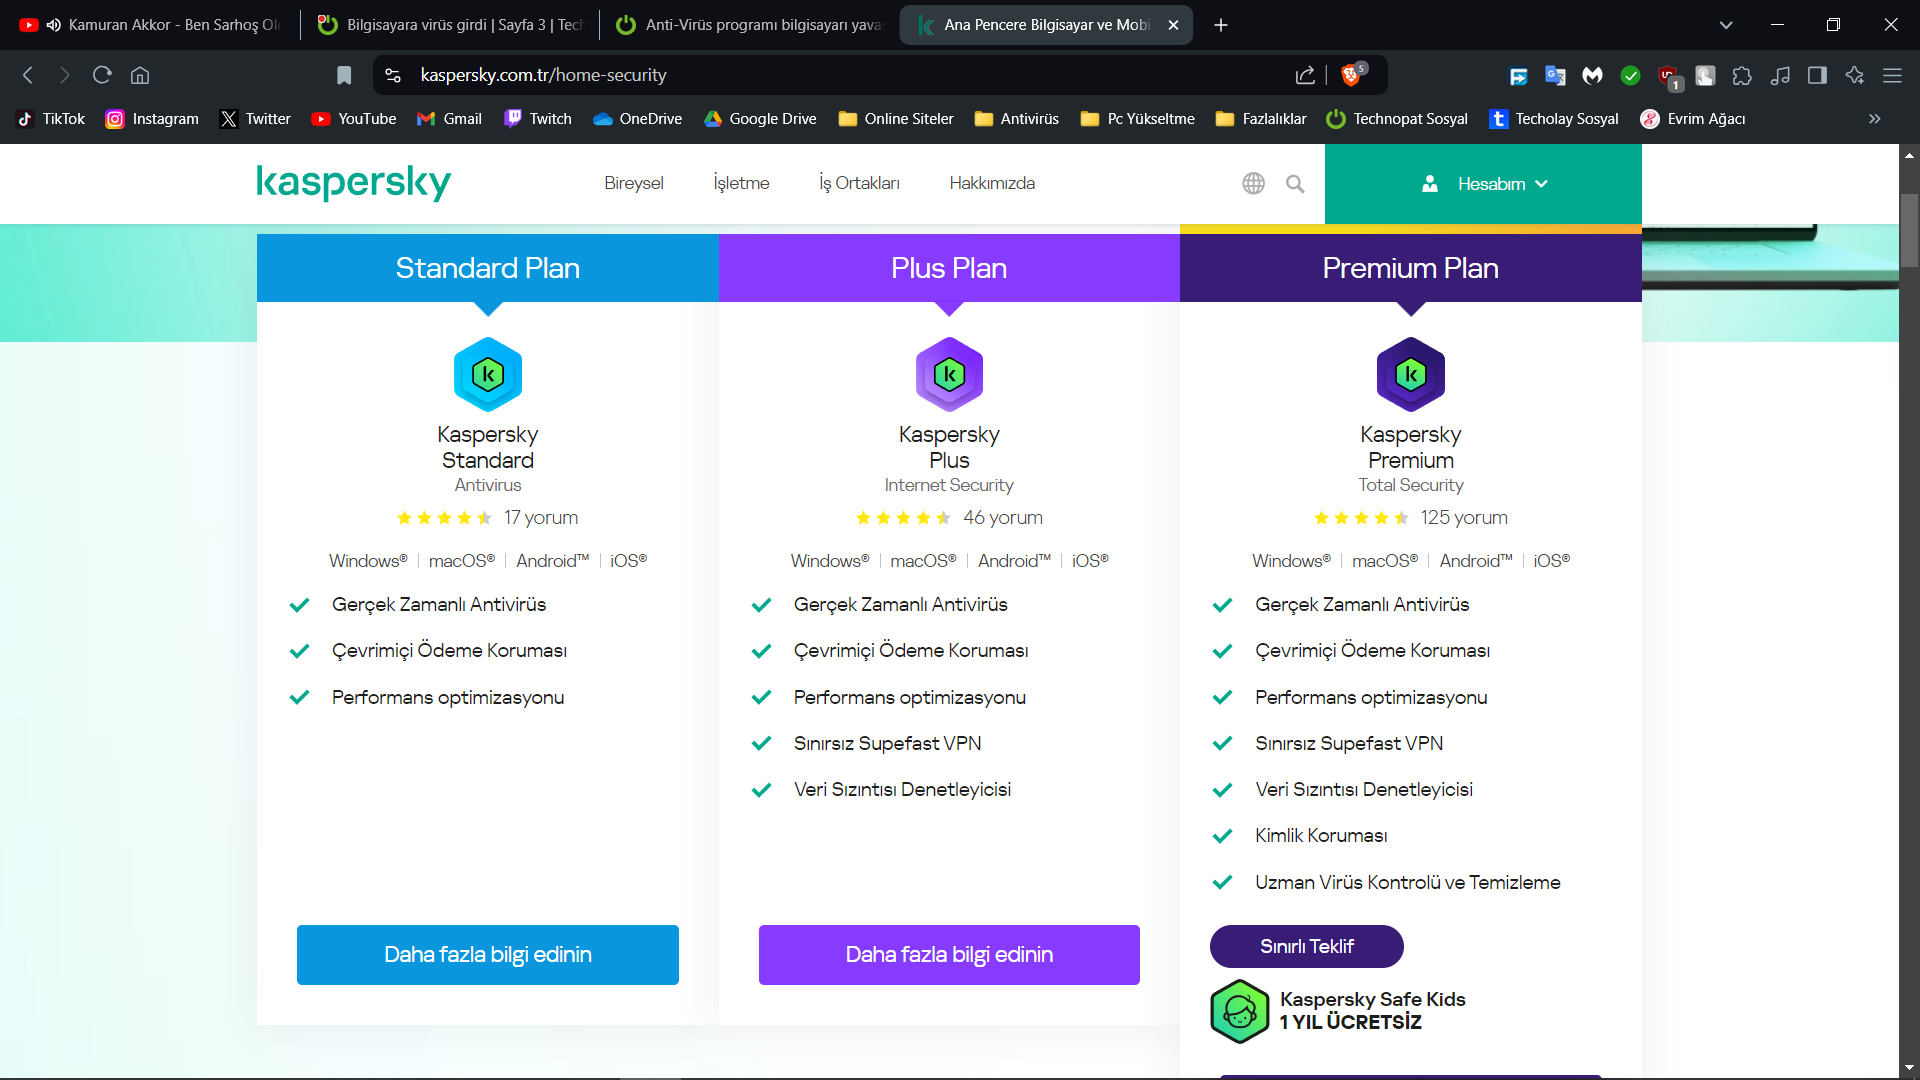1920x1080 pixels.
Task: Click the globe language selector icon
Action: 1253,184
